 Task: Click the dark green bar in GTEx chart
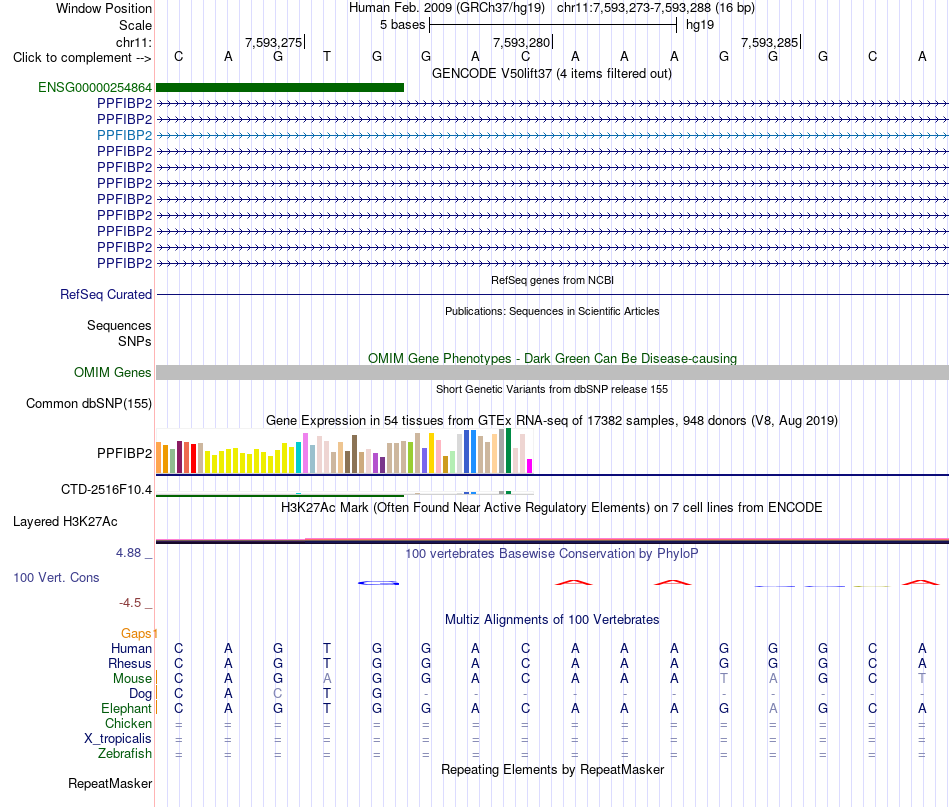pyautogui.click(x=508, y=451)
